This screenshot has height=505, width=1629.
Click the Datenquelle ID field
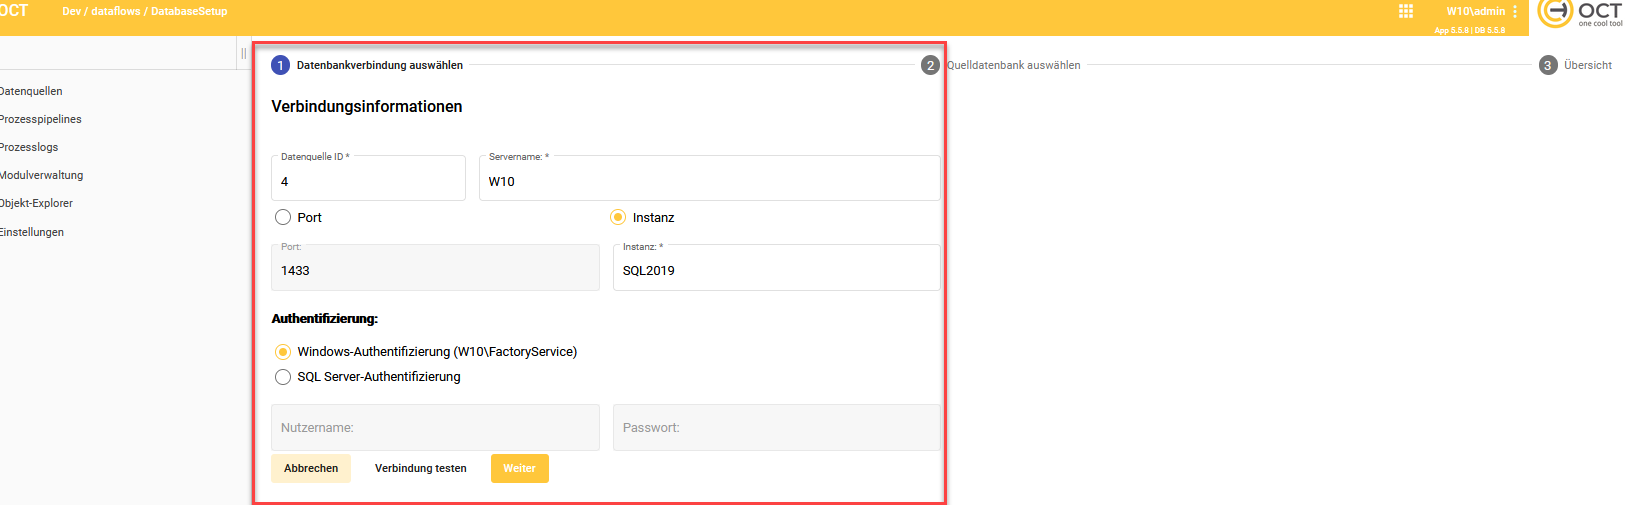(x=368, y=181)
